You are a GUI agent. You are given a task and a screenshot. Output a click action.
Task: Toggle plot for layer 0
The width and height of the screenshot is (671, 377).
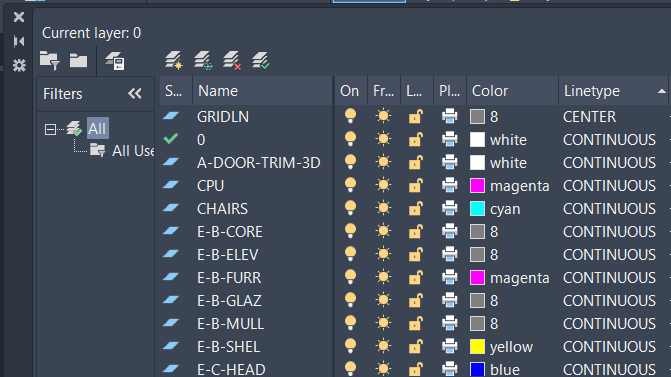450,139
